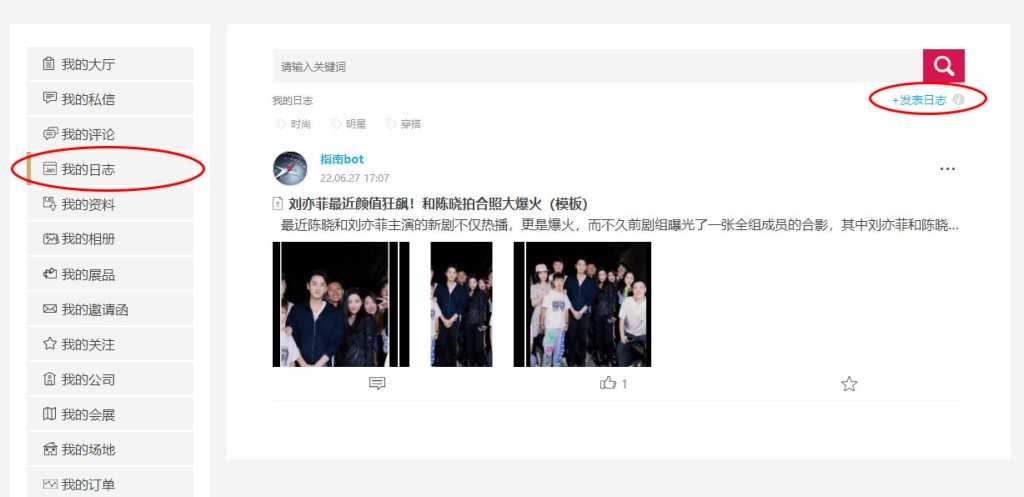Screen dimensions: 1024x497
Task: Click the keyword search input field
Action: 598,66
